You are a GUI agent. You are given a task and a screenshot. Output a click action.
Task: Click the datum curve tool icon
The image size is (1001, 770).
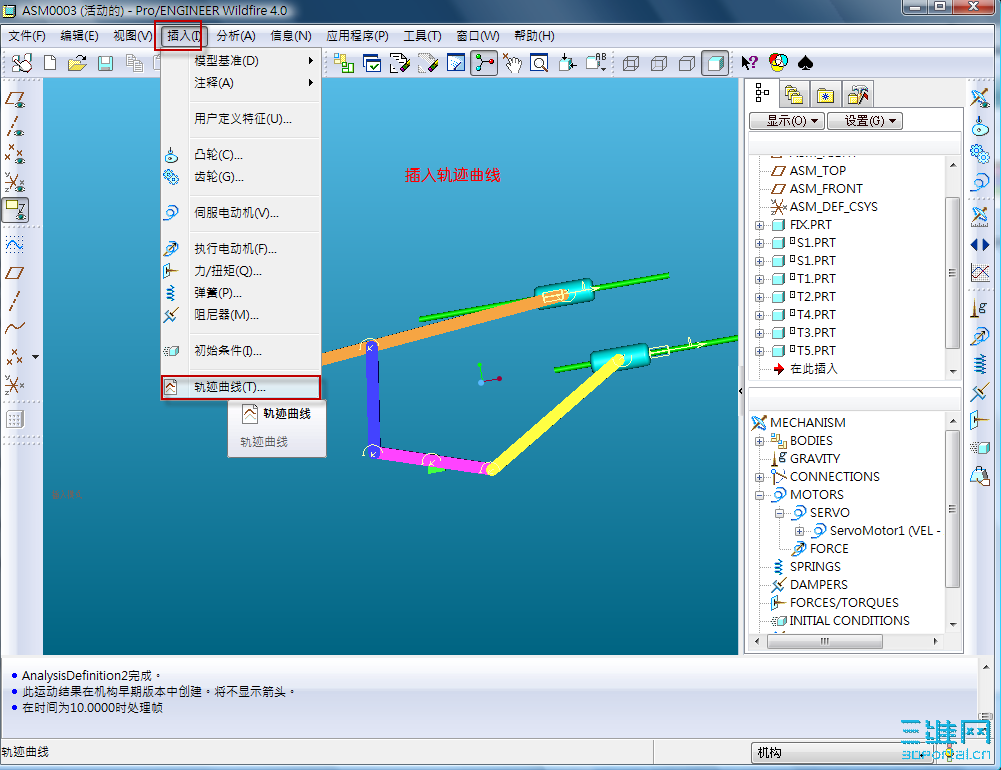pos(15,328)
